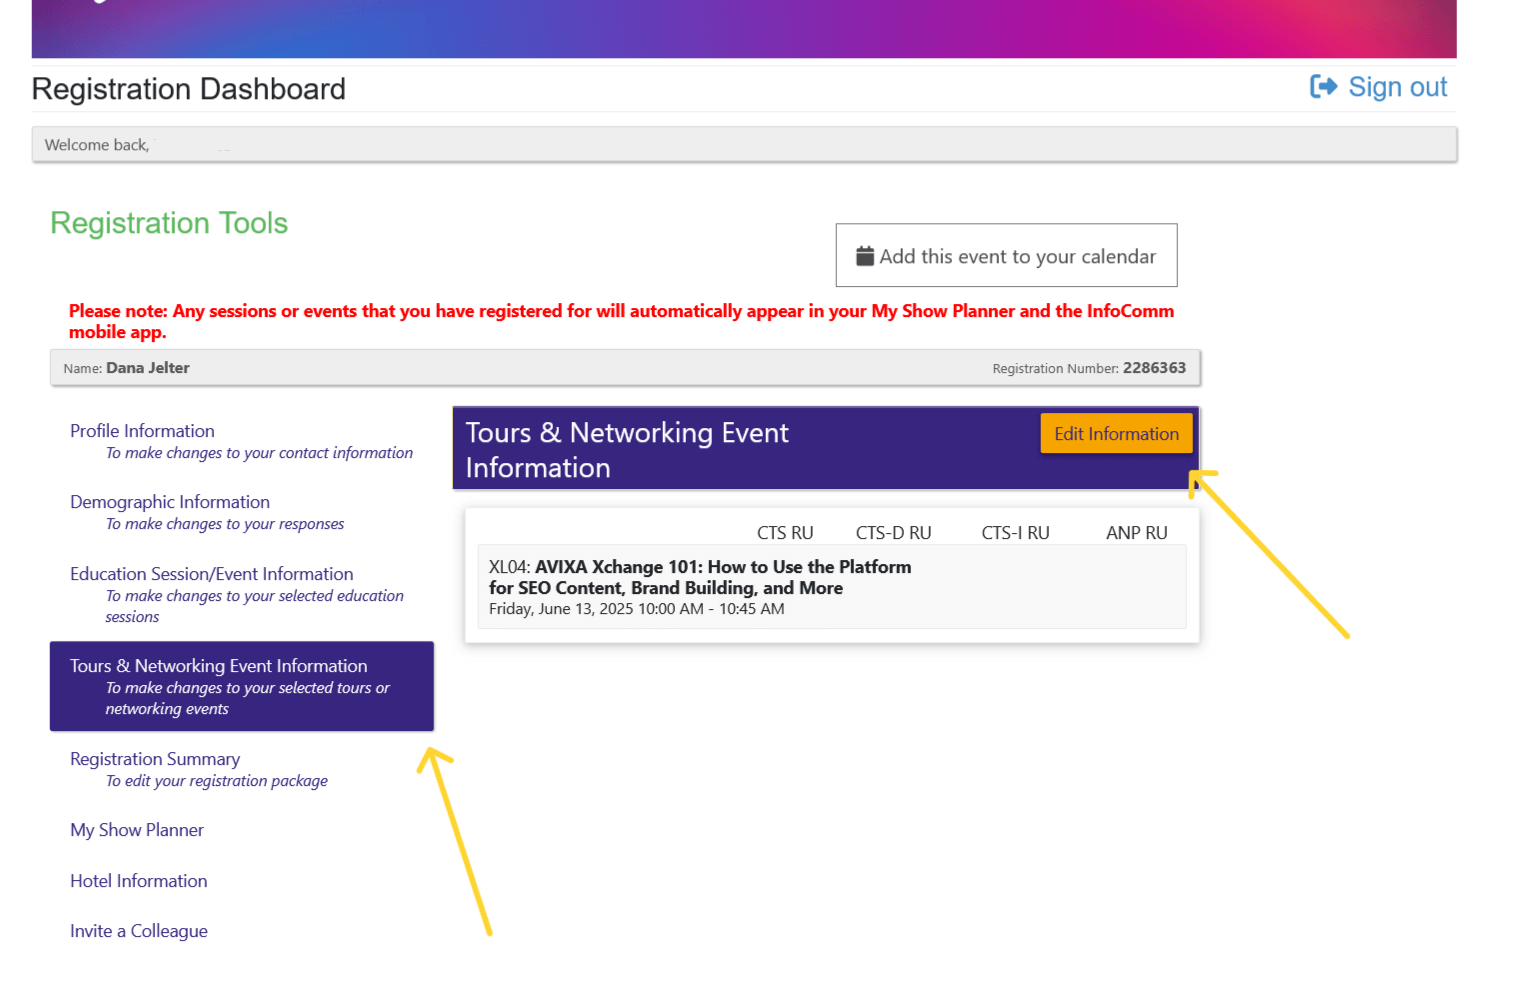
Task: Click the Sign out text link
Action: click(1397, 88)
